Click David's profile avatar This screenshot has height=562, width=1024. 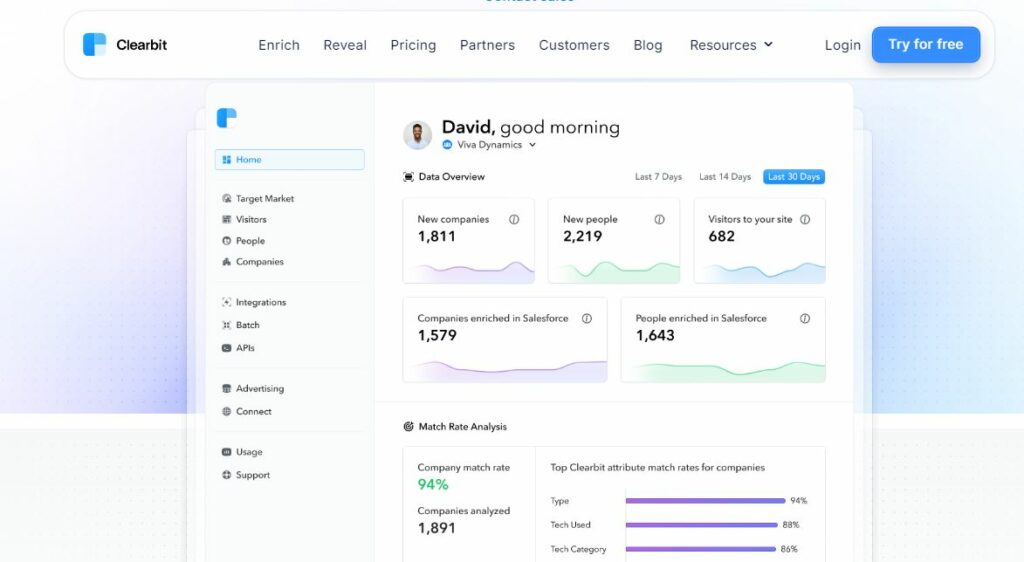coord(417,135)
